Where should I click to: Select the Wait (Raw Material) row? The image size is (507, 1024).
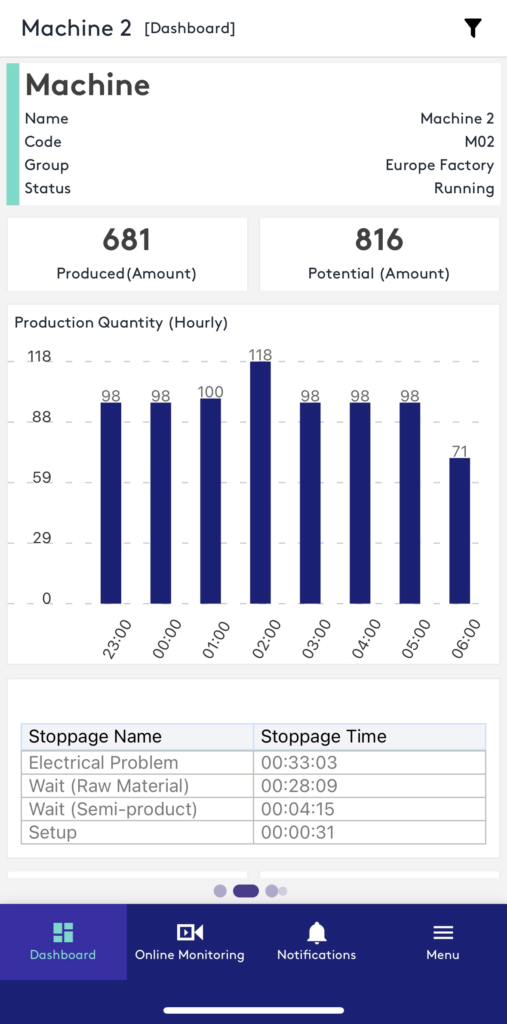(254, 786)
